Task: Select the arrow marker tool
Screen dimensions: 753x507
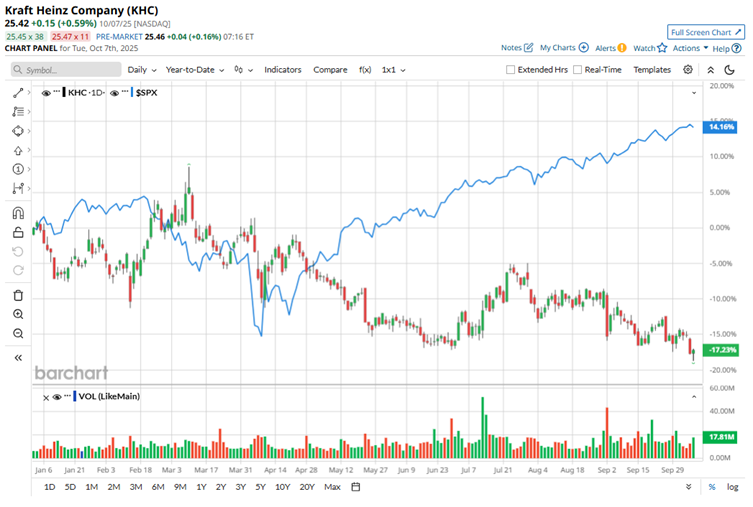Action: (18, 150)
